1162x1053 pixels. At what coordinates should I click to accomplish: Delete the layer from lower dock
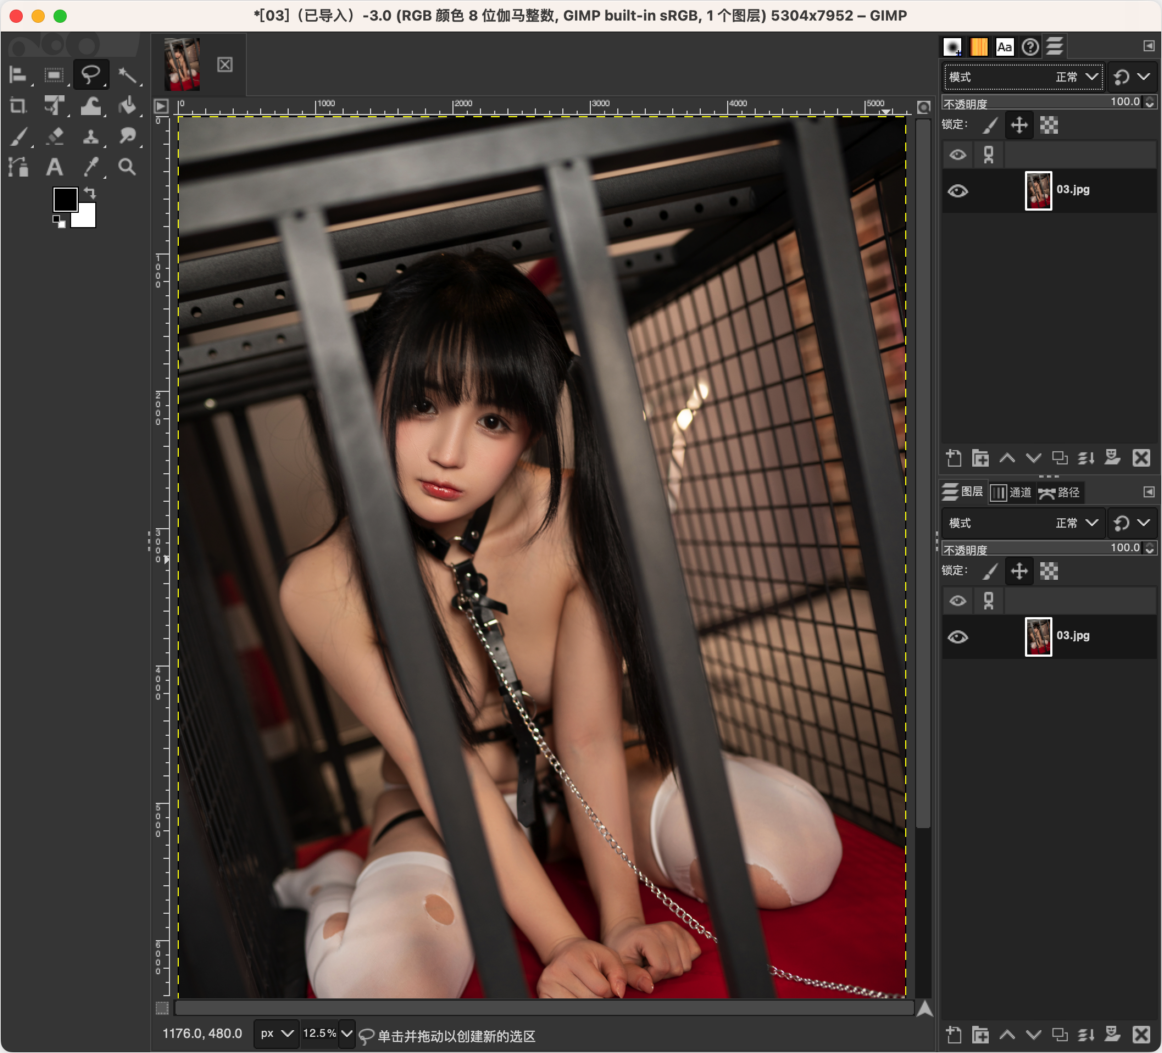[1141, 1034]
